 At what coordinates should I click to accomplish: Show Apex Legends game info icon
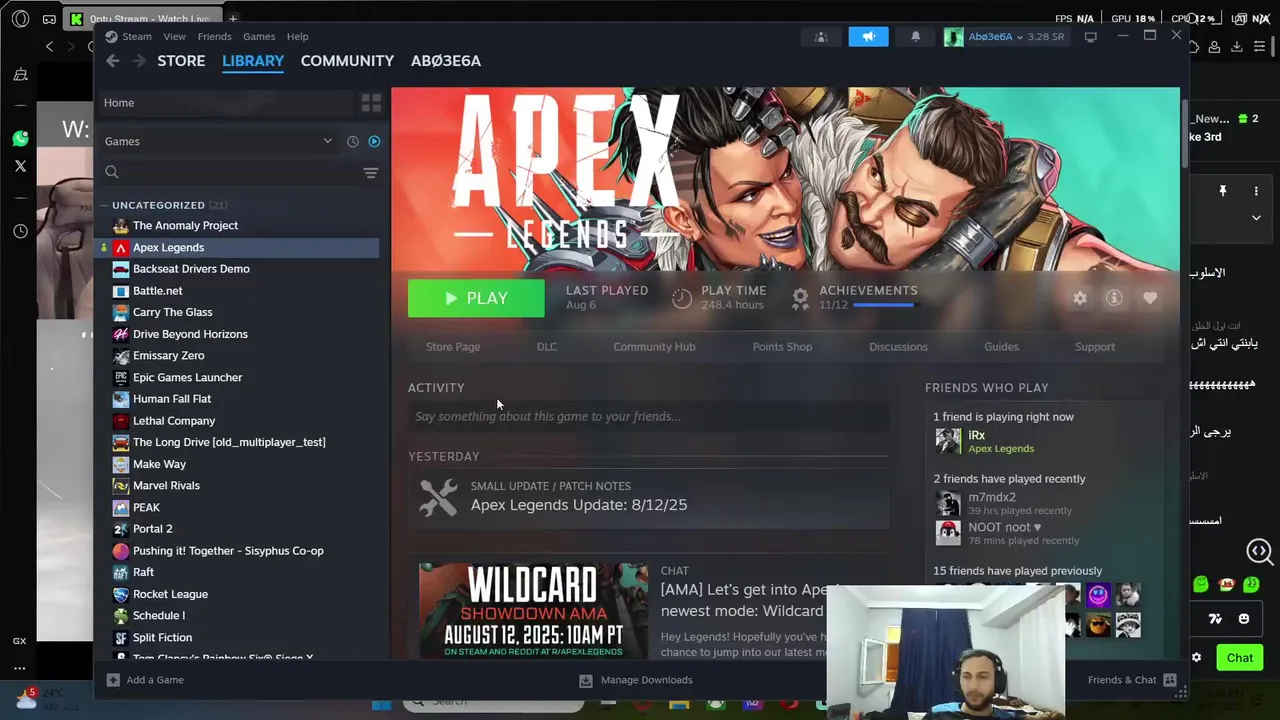1114,298
